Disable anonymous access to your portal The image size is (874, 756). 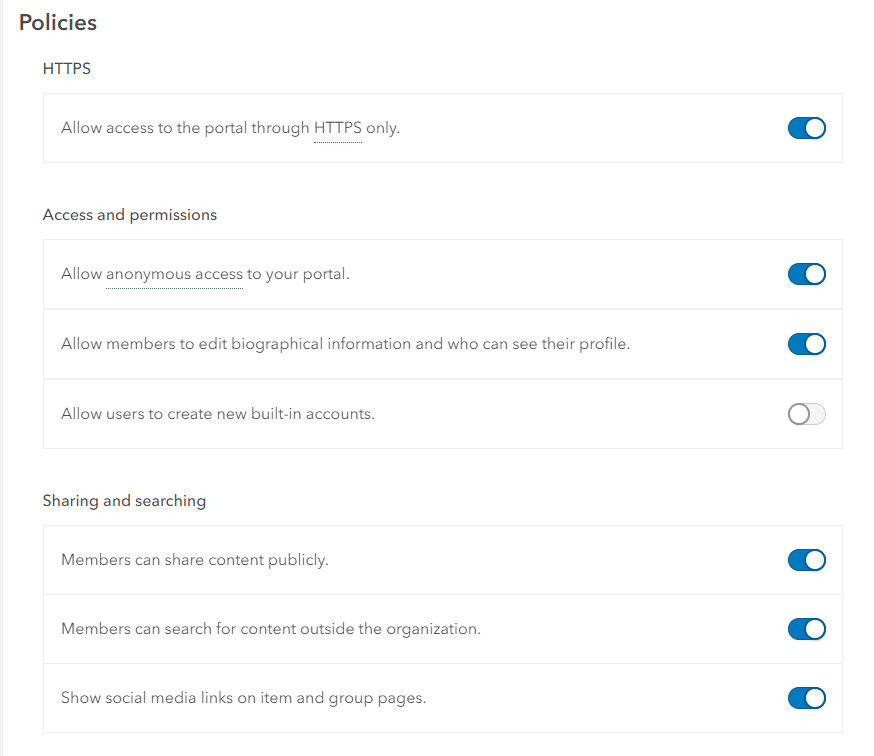click(x=806, y=274)
